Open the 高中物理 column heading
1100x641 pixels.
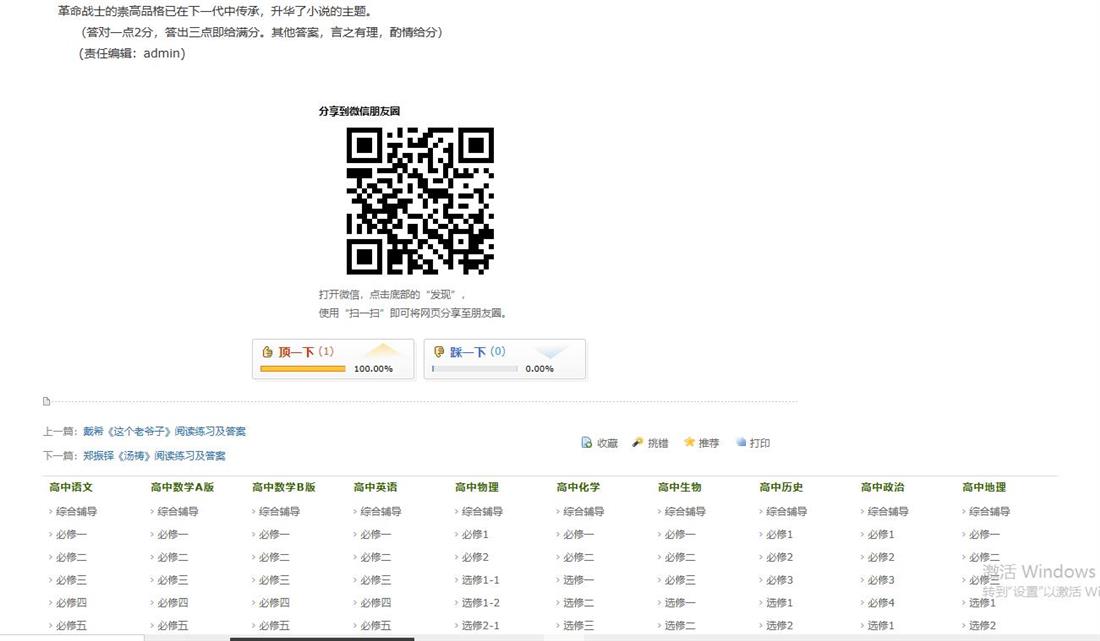477,487
